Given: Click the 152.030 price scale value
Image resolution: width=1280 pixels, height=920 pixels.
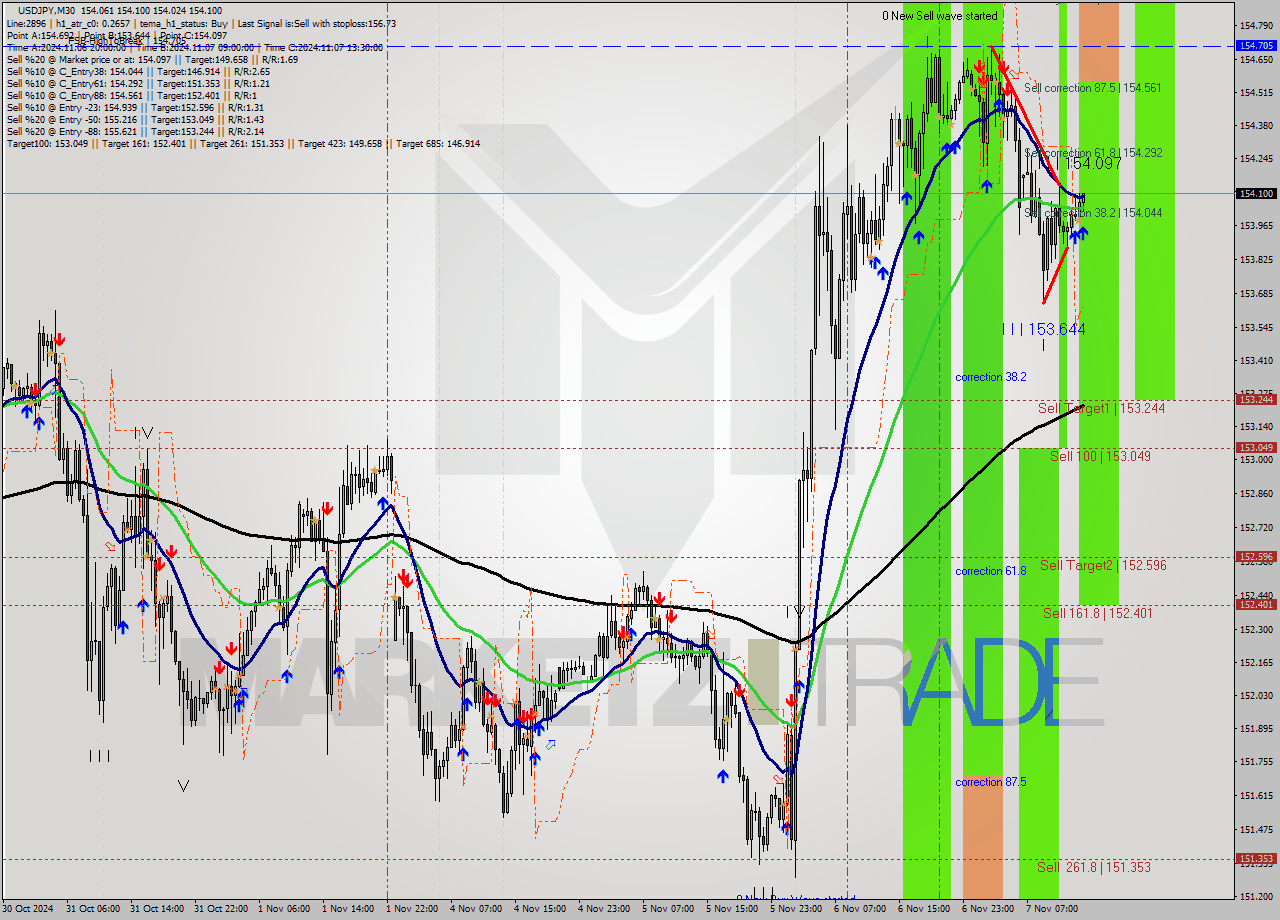Looking at the screenshot, I should point(1257,695).
